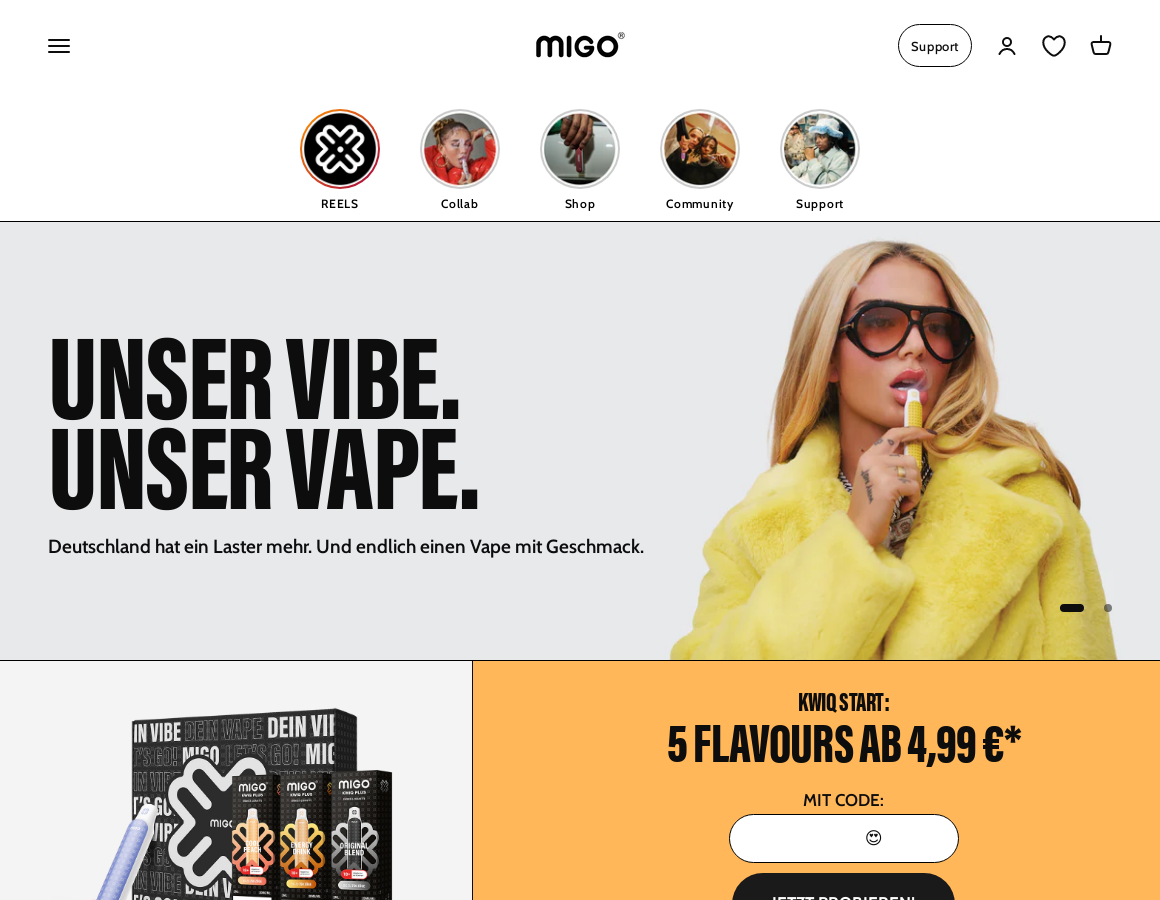Click the JETZT PROBIEREN button

click(x=844, y=887)
